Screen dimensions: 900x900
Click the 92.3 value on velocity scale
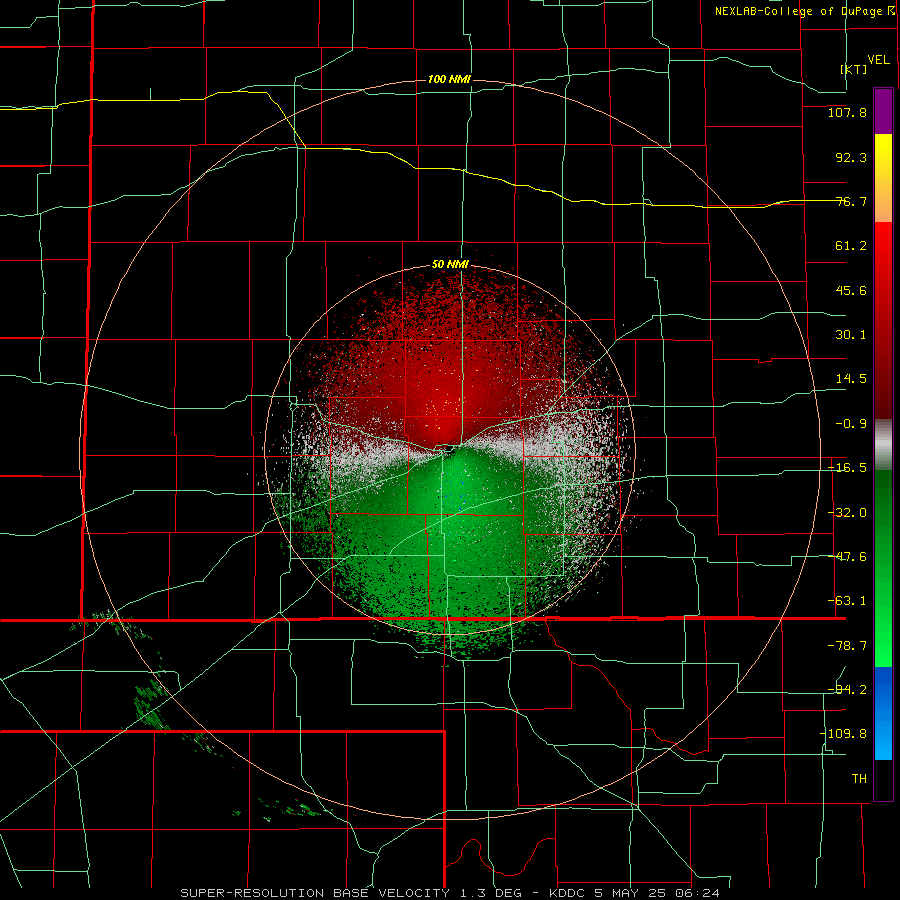[x=851, y=157]
